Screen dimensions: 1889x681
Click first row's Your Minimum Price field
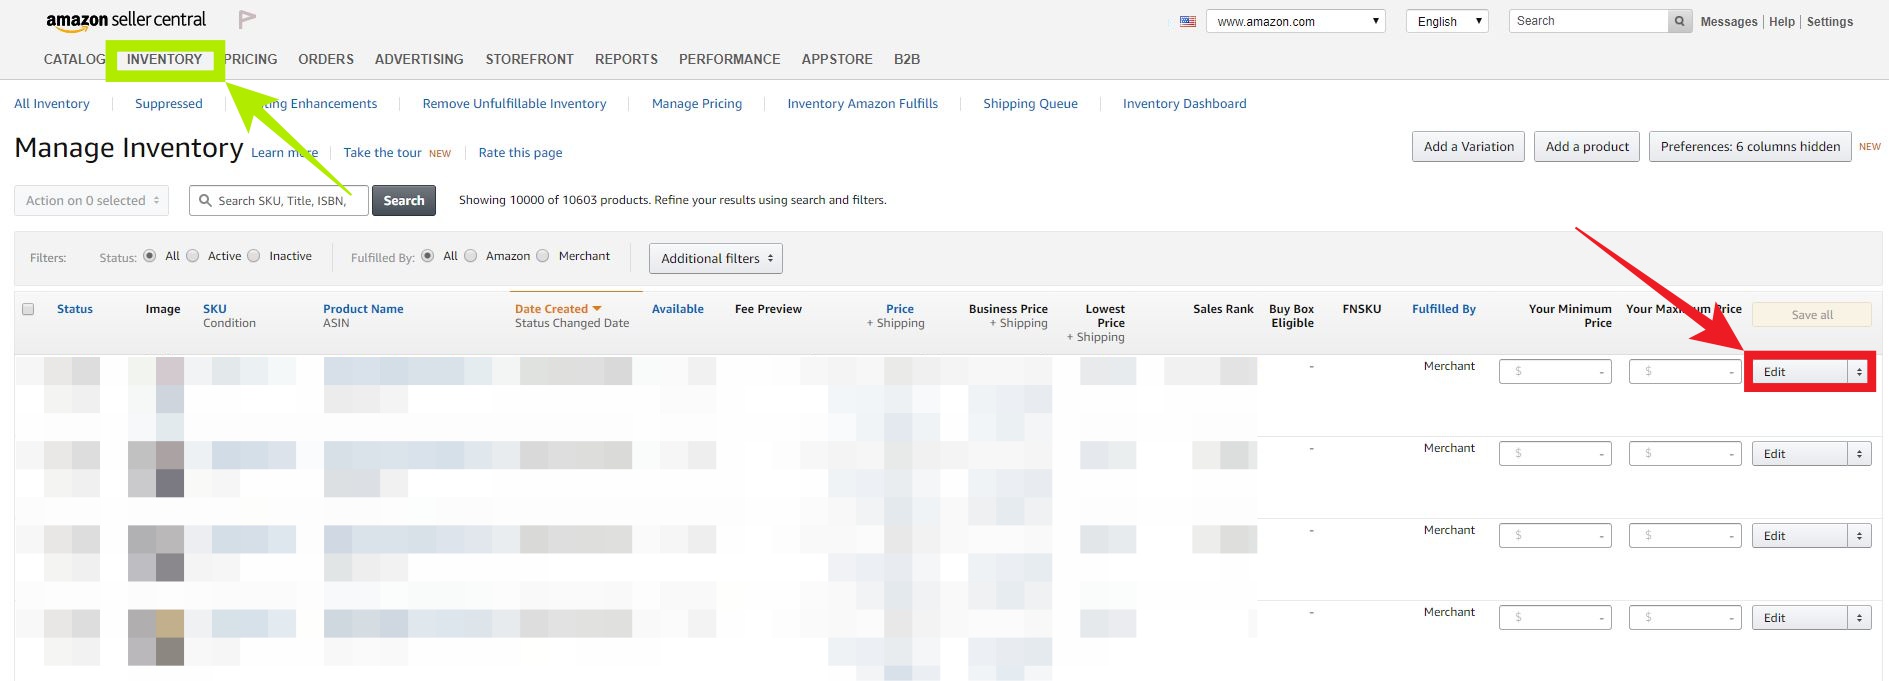[1555, 372]
